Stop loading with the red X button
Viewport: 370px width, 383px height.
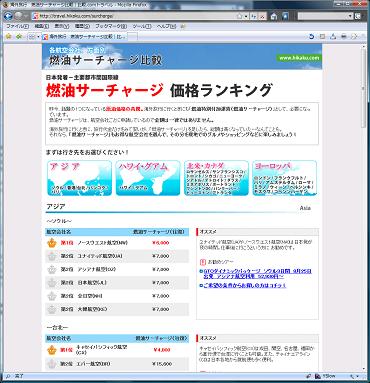263,16
